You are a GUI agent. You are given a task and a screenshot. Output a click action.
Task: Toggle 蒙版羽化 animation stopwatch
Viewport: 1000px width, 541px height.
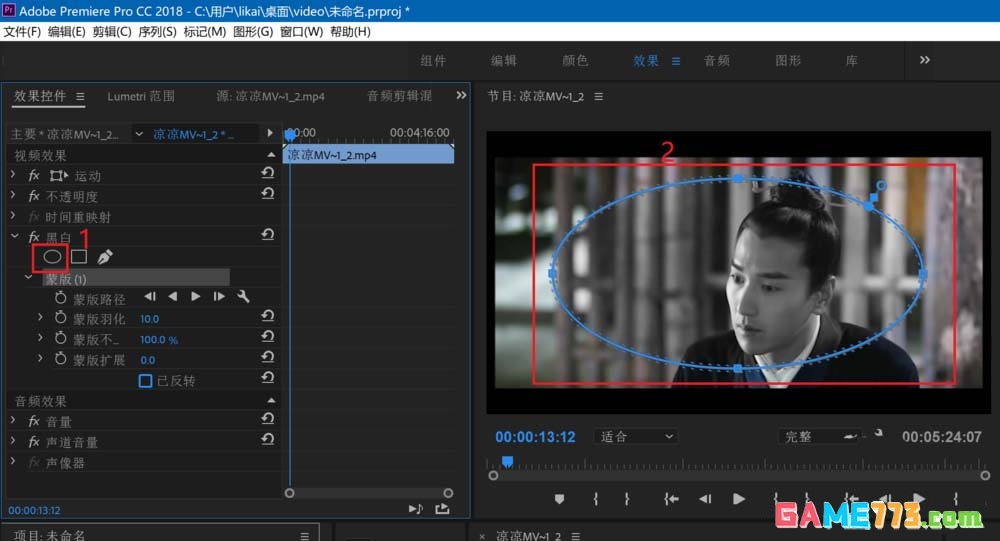[x=61, y=318]
